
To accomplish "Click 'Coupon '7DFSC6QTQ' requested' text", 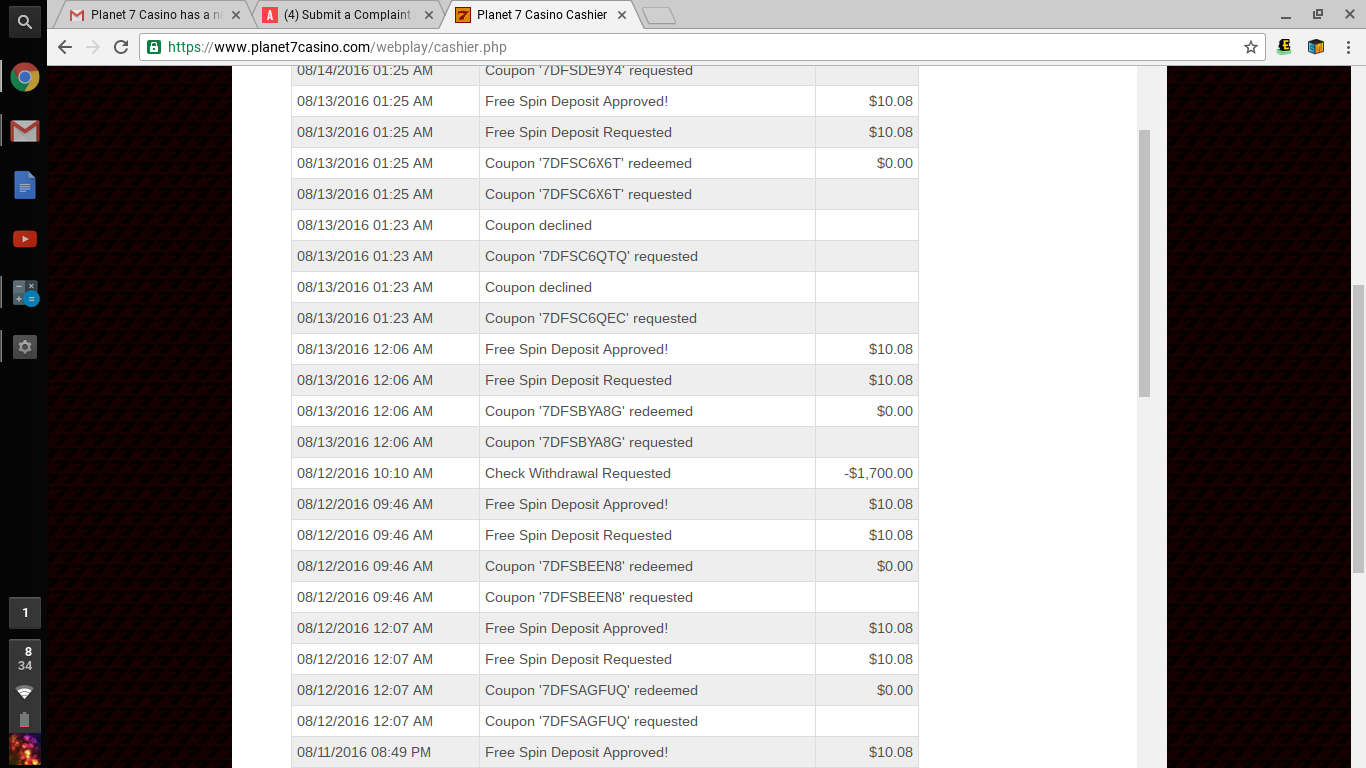I will 591,256.
